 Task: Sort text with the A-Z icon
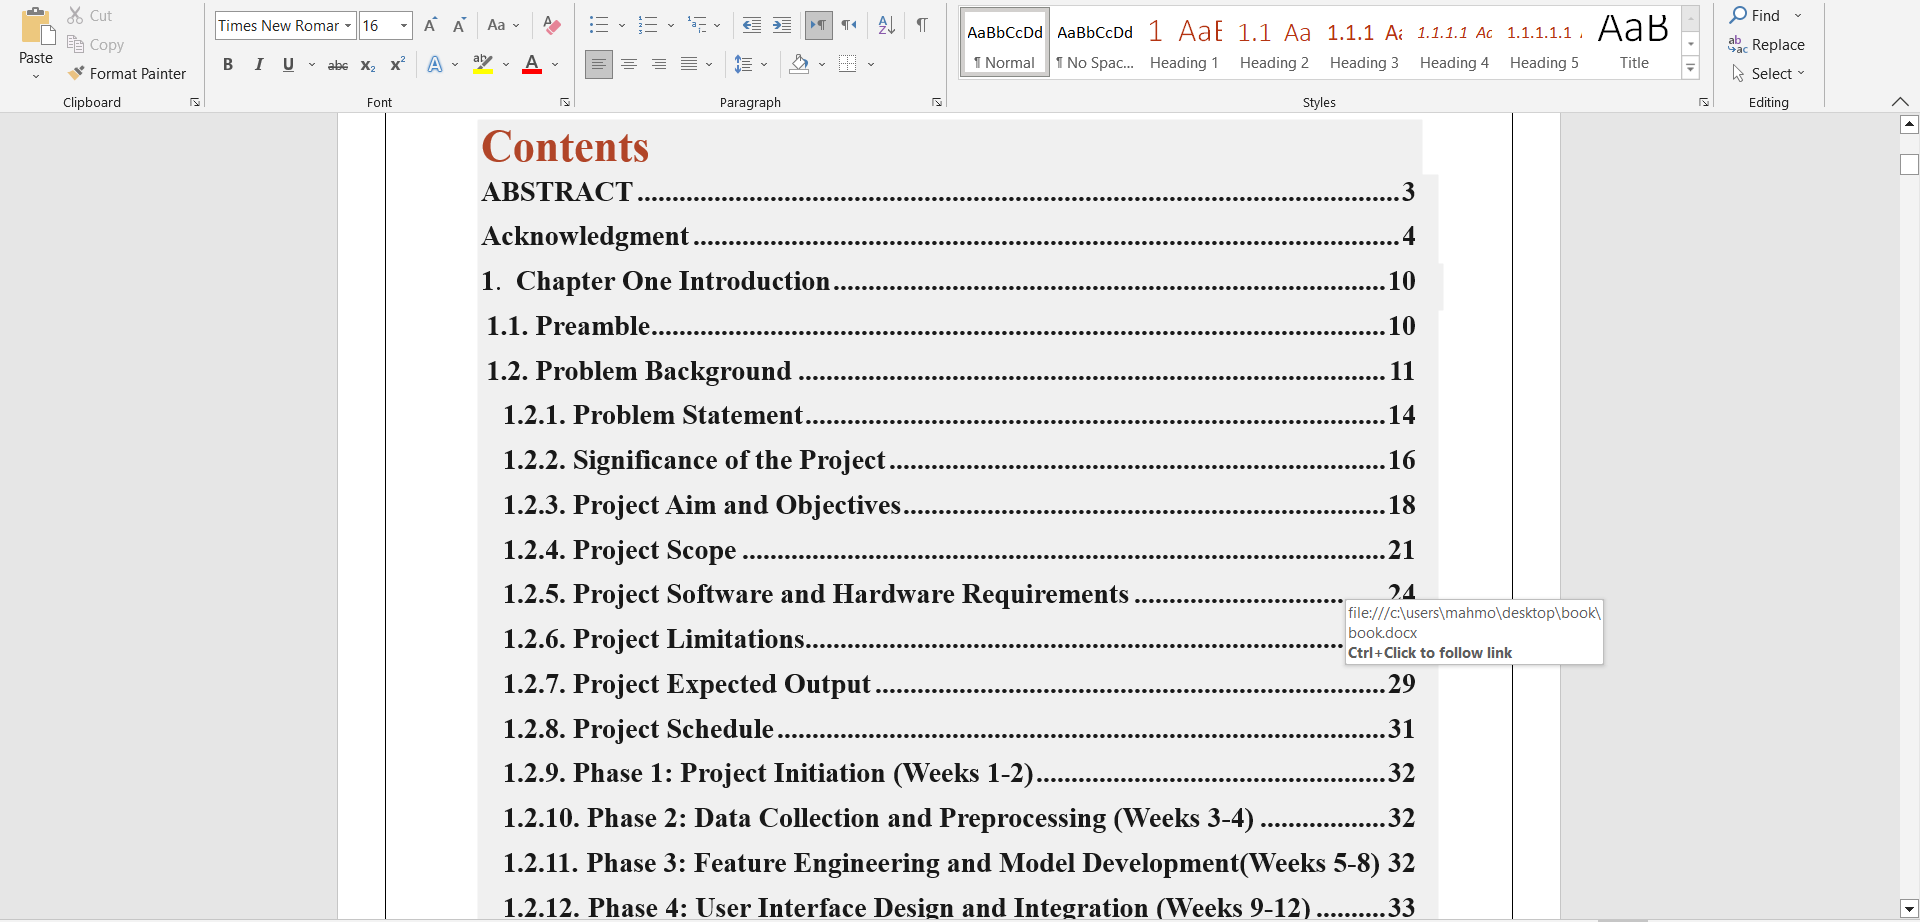[x=886, y=25]
